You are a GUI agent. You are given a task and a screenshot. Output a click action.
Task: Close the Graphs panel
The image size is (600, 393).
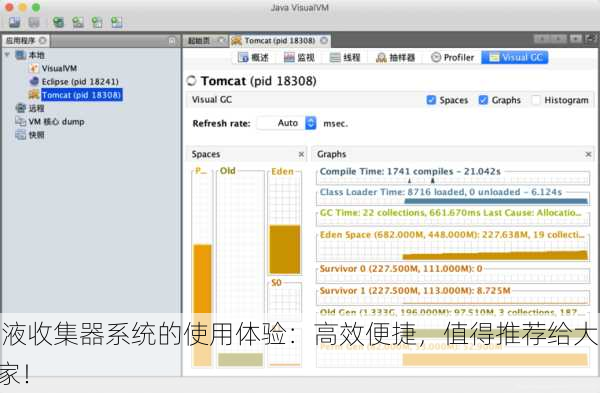click(x=589, y=154)
